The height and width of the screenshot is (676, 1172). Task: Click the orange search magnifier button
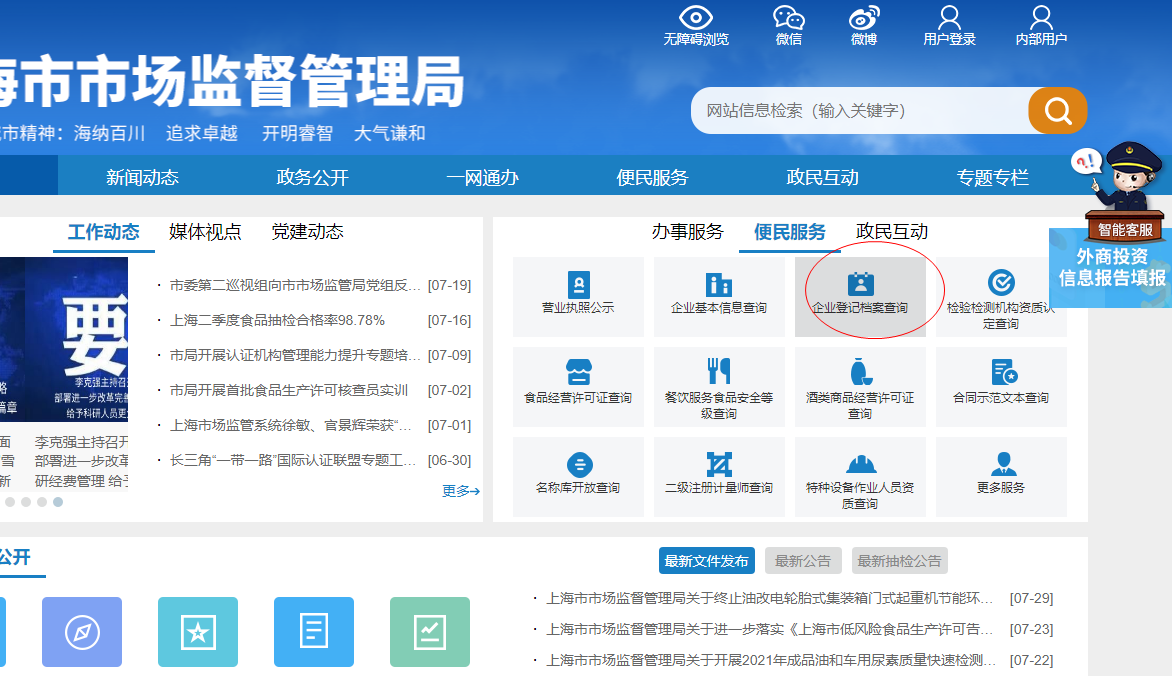pyautogui.click(x=1057, y=111)
